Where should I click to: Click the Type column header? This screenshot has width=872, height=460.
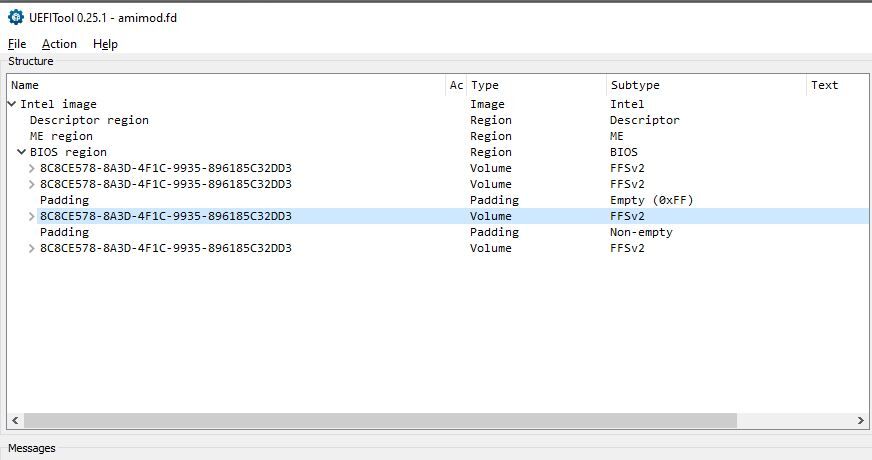point(537,85)
